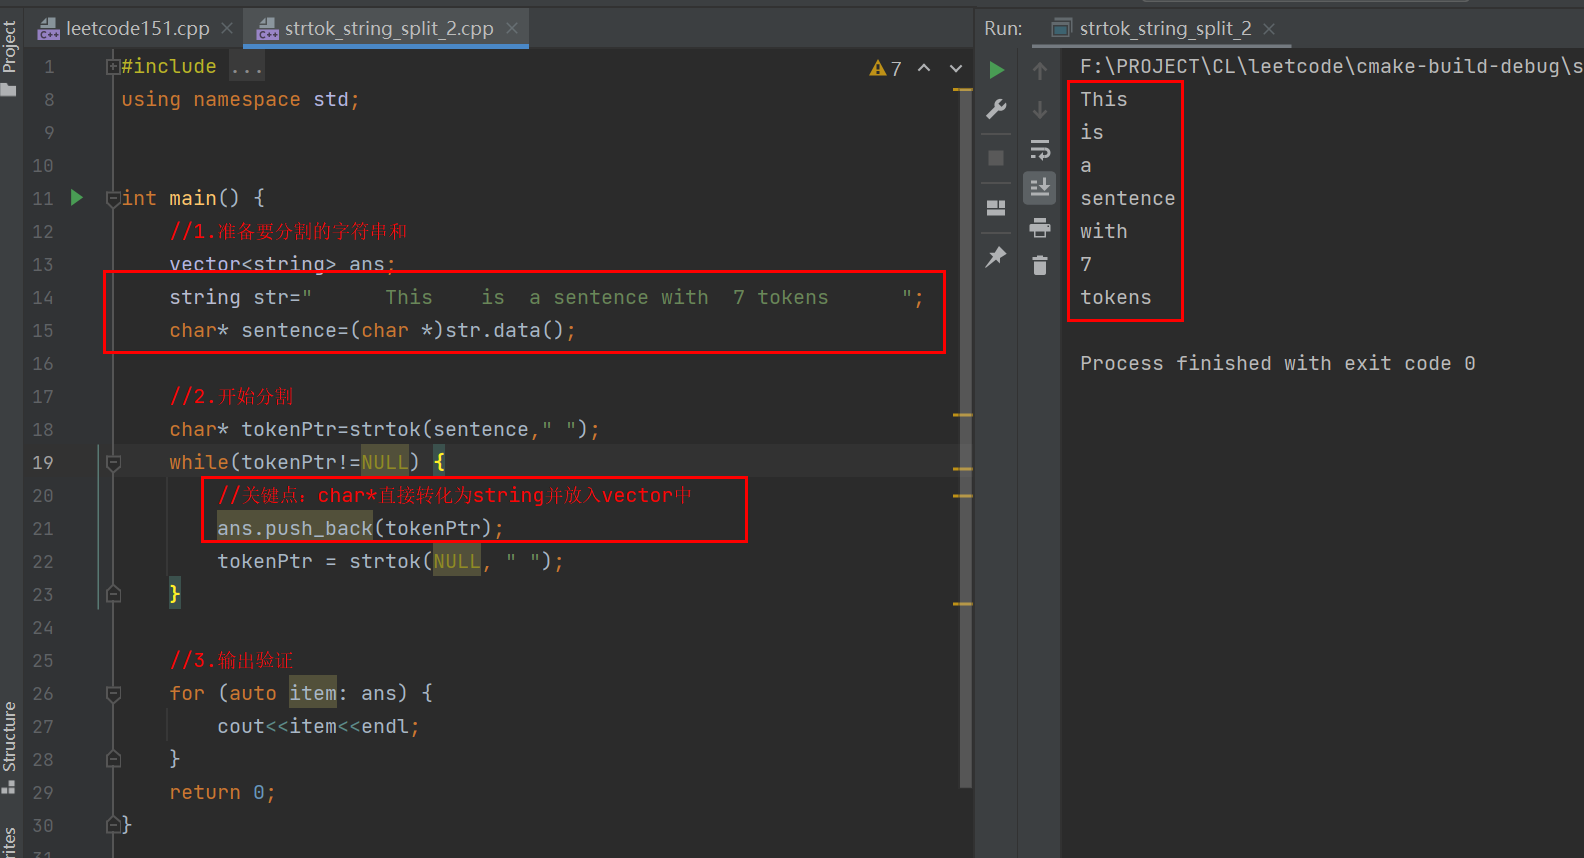The width and height of the screenshot is (1584, 858).
Task: Go to previous highlighted problem arrow
Action: pyautogui.click(x=924, y=68)
